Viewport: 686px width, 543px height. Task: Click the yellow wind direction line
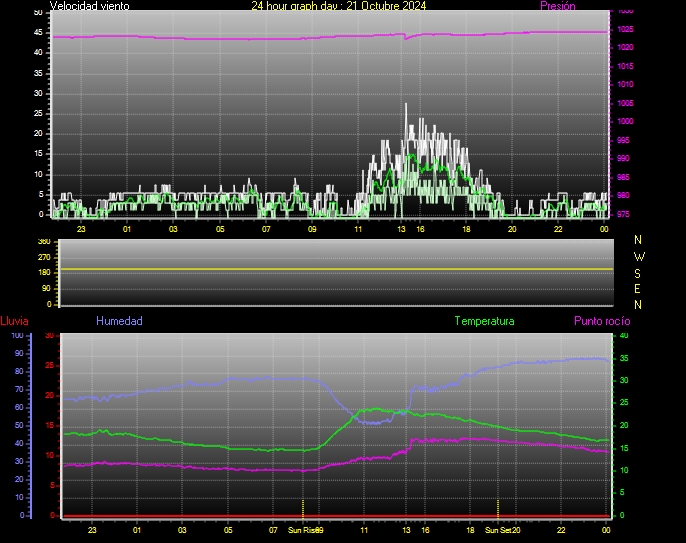click(336, 269)
